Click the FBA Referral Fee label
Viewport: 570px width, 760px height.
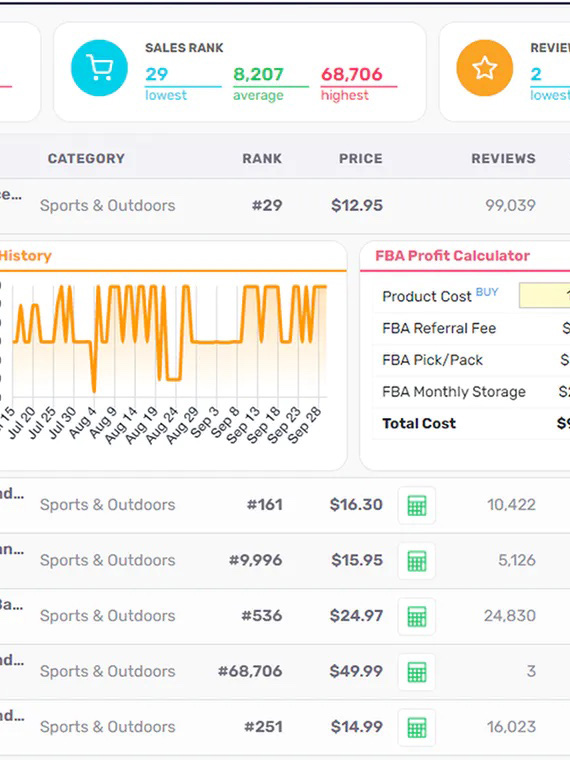tap(439, 328)
